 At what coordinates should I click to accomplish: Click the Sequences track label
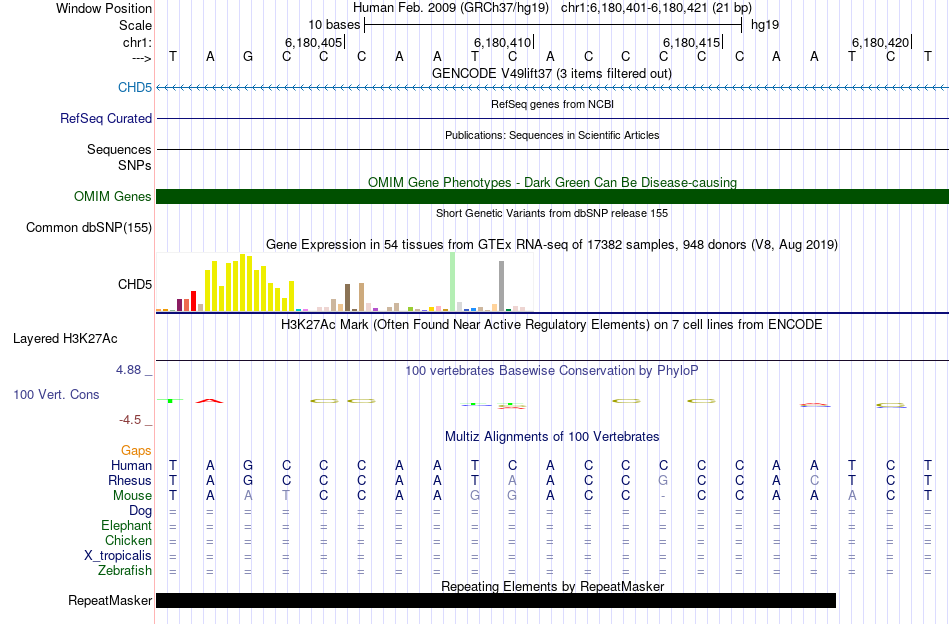pyautogui.click(x=119, y=149)
